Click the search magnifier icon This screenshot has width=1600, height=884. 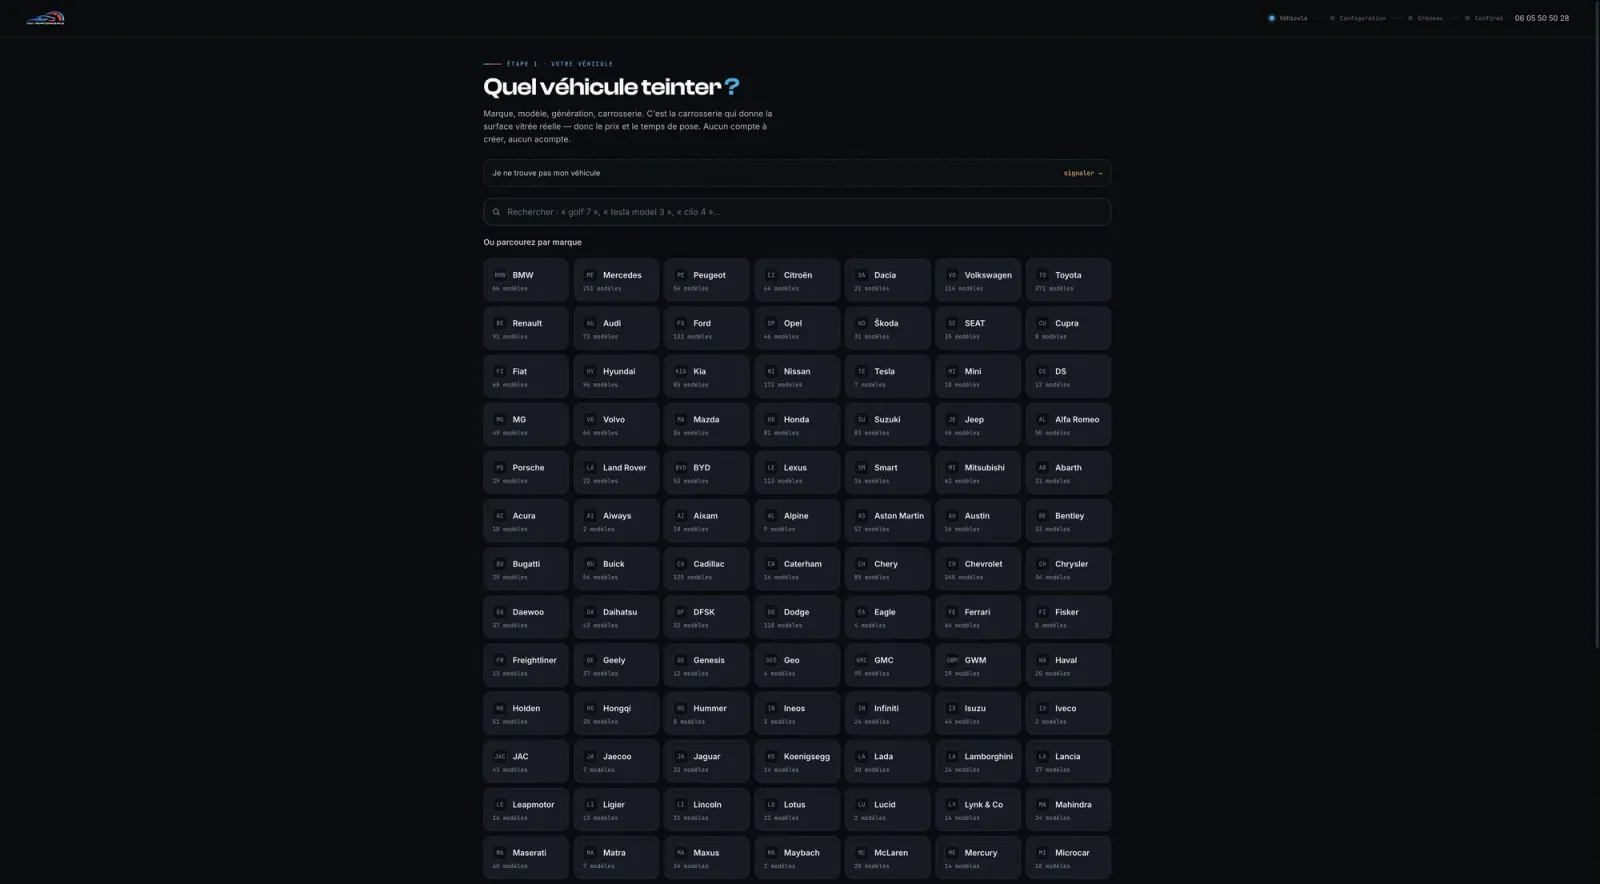click(x=496, y=212)
